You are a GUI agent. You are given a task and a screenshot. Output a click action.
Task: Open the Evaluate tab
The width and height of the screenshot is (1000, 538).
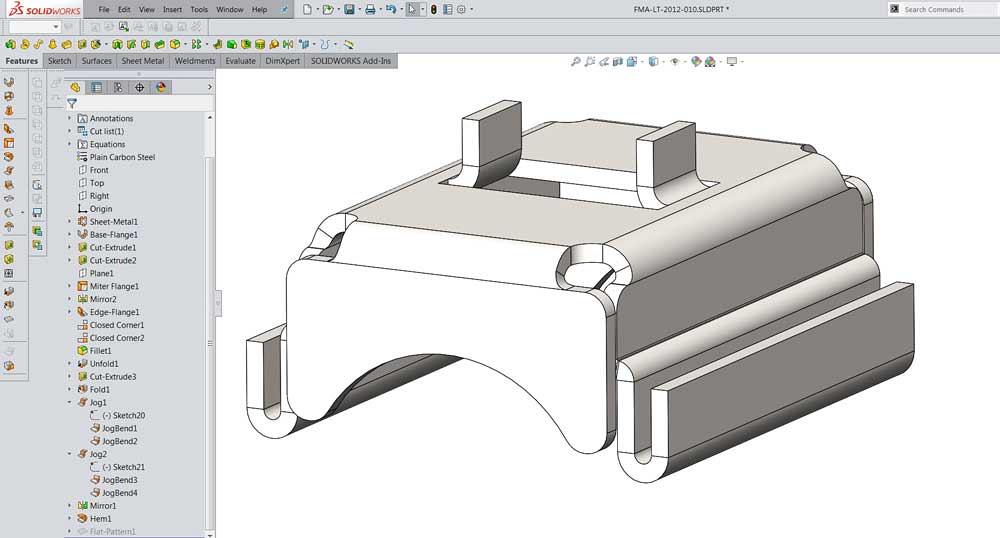240,61
